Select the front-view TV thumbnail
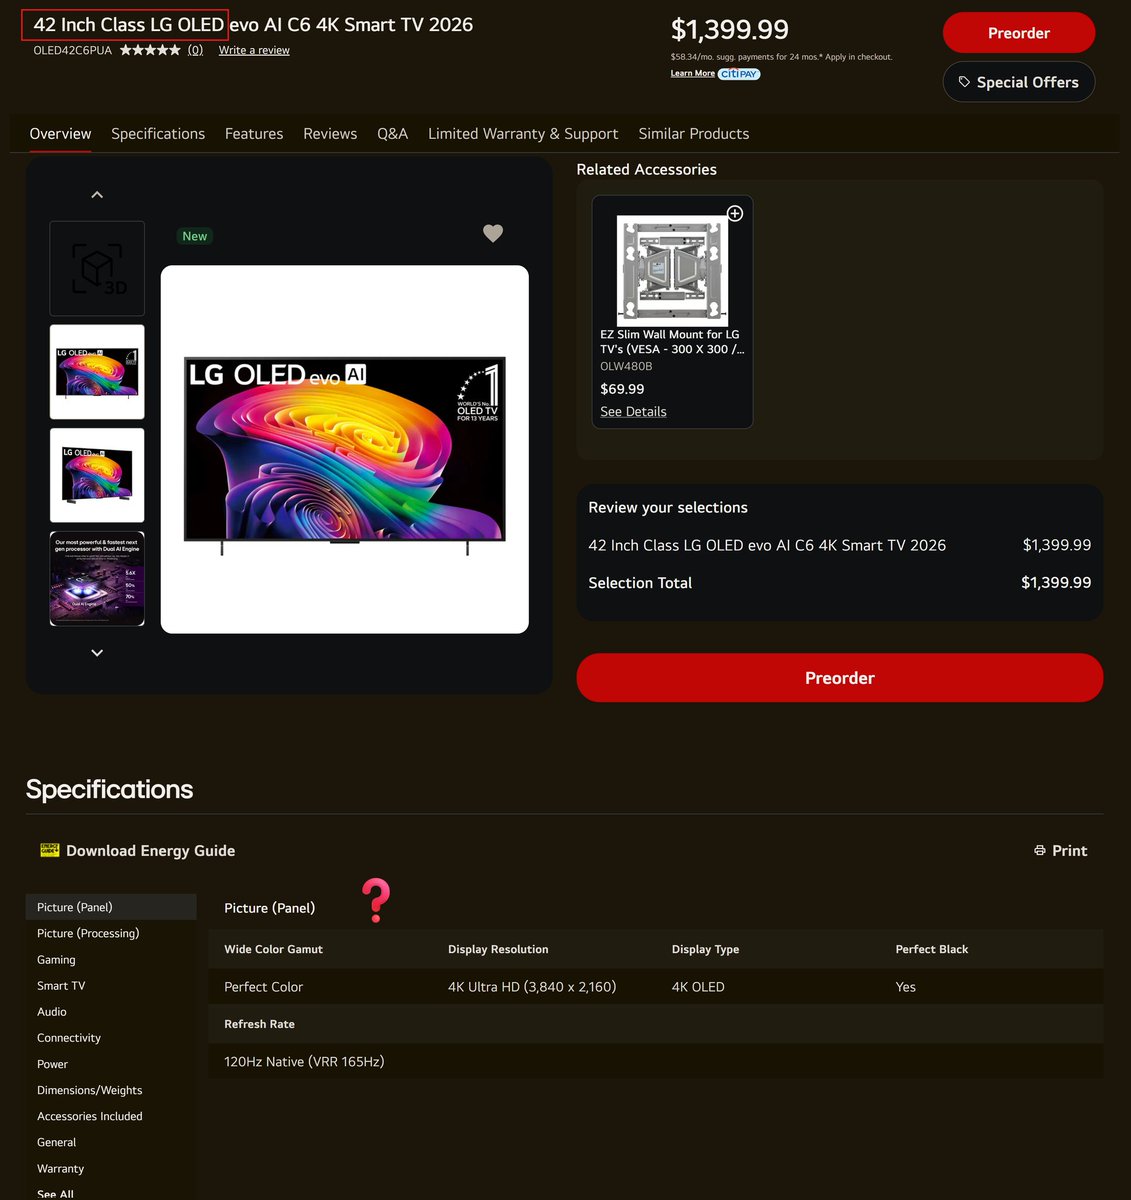This screenshot has height=1200, width=1131. coord(97,372)
